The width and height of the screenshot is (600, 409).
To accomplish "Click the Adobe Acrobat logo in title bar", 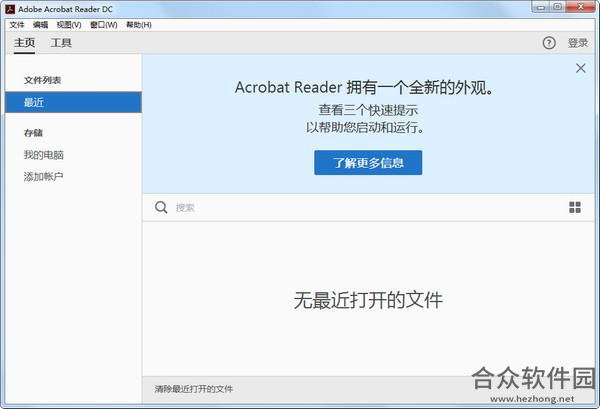I will coord(10,9).
